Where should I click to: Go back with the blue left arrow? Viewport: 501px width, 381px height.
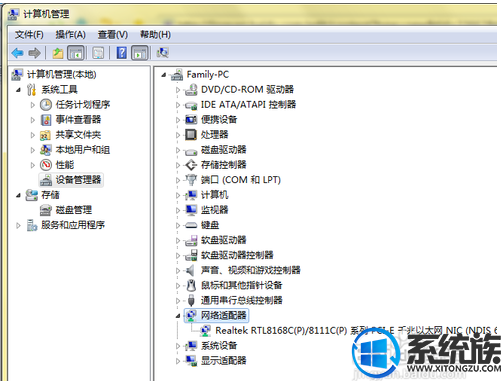click(17, 53)
